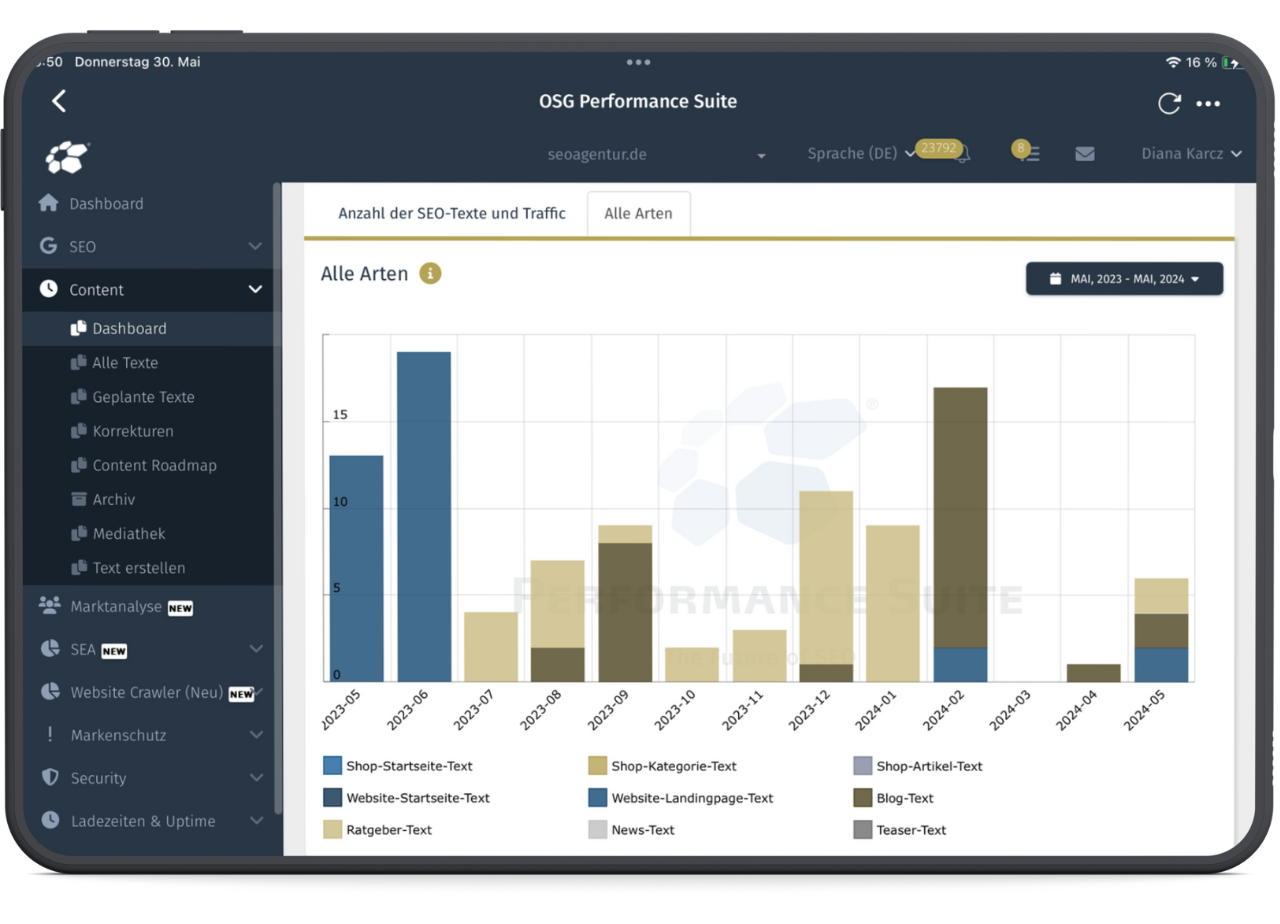1280x924 pixels.
Task: Toggle Website-Startseite-Text legend series
Action: point(406,798)
